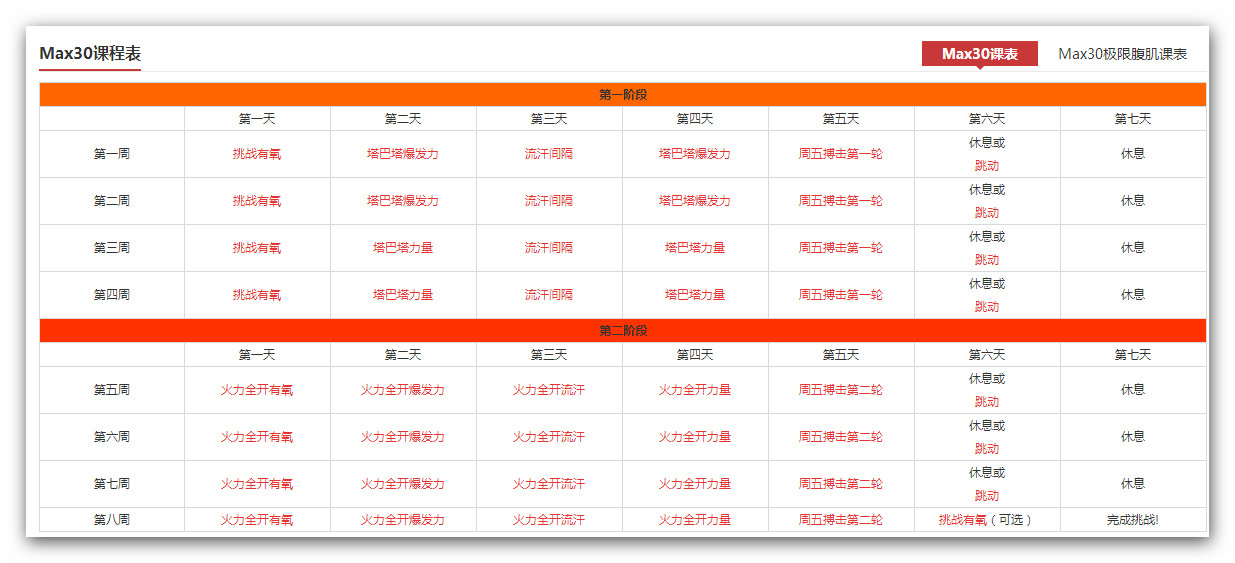1235x563 pixels.
Task: Open 火力全开力量 in the 第六周 row
Action: click(x=695, y=437)
